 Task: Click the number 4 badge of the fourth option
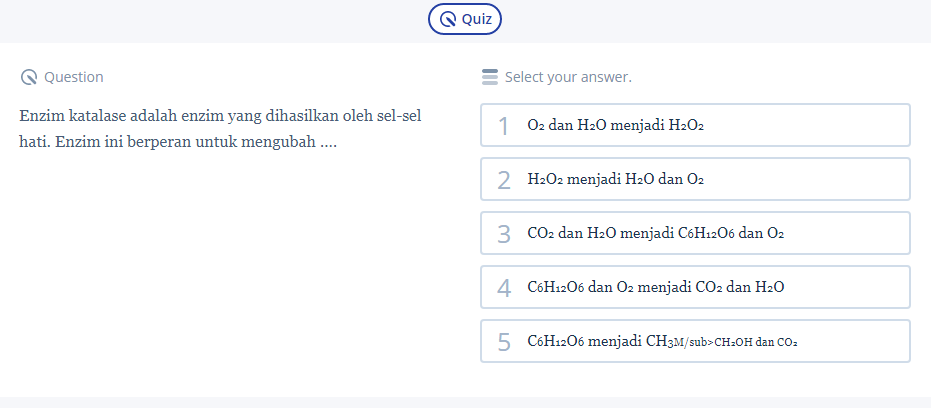504,288
